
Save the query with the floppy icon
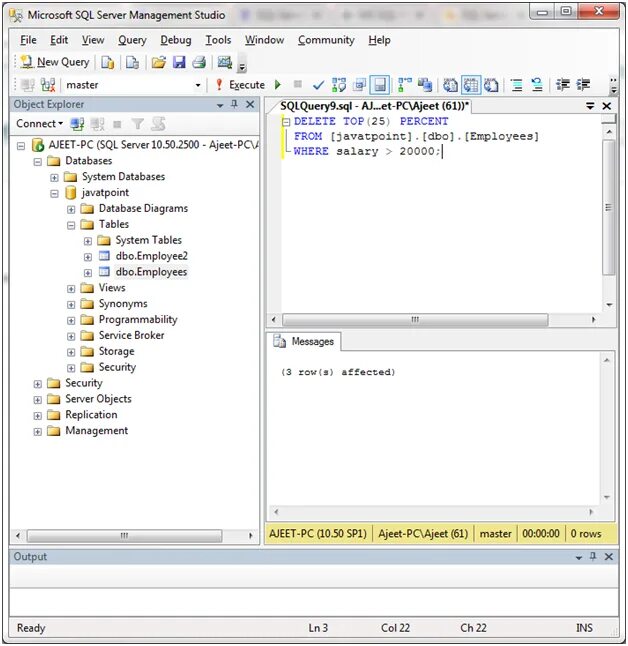coord(179,62)
